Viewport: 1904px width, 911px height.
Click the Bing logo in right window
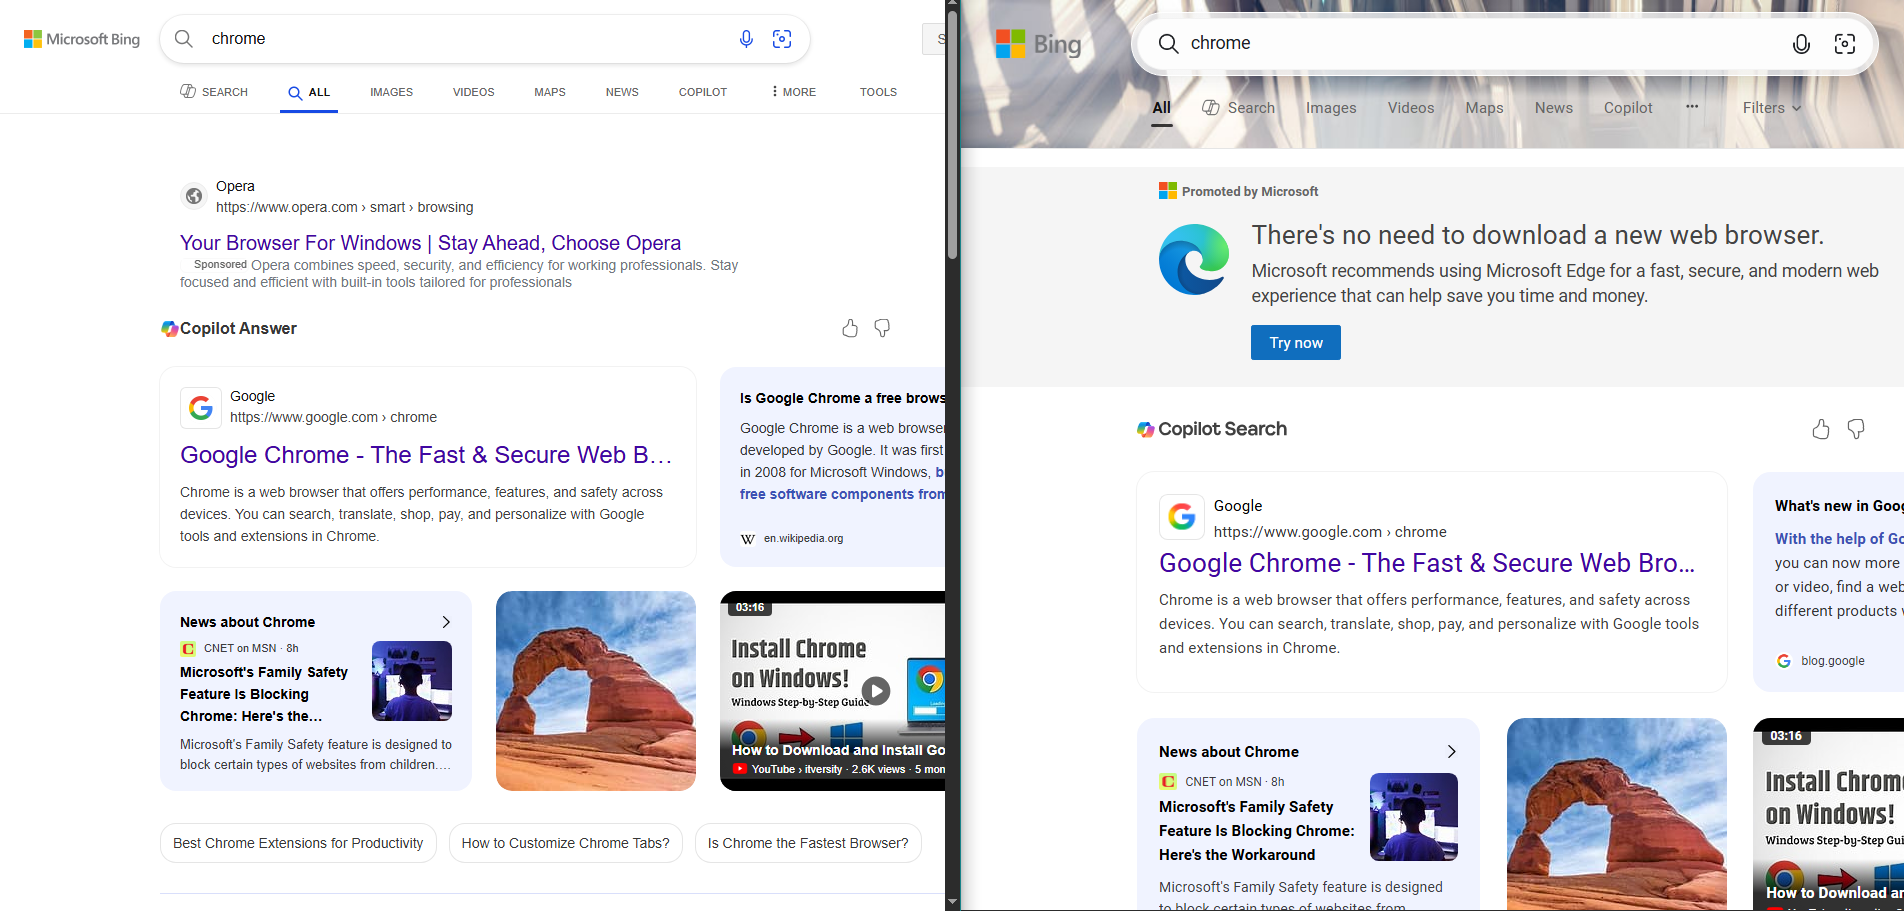click(1039, 44)
